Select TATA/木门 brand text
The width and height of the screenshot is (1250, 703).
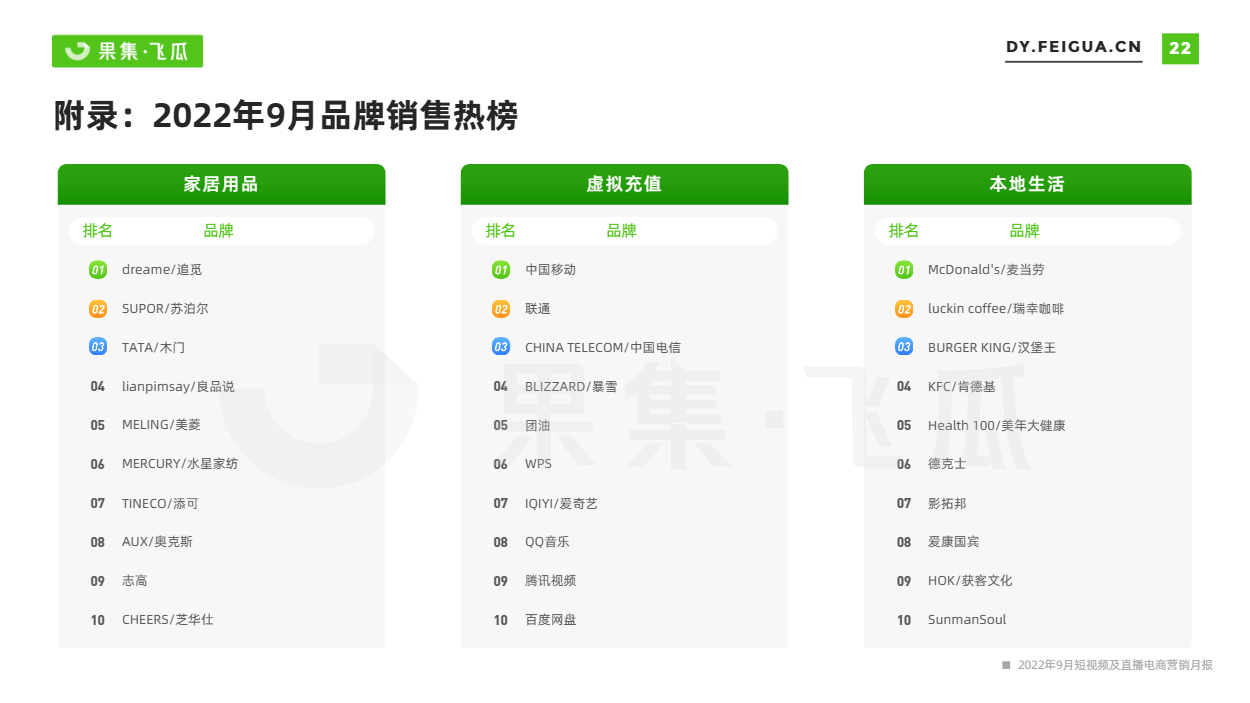[153, 347]
